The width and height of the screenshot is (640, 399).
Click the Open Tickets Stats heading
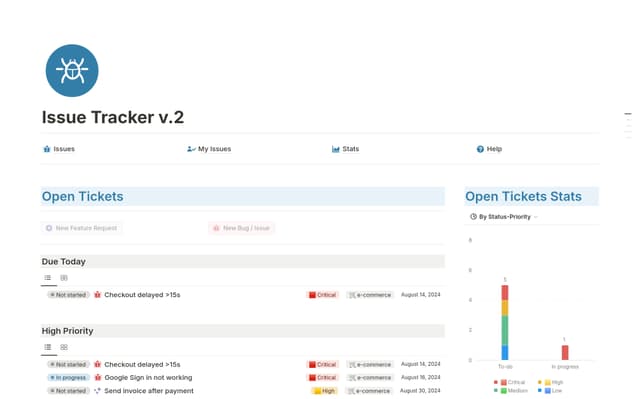523,196
